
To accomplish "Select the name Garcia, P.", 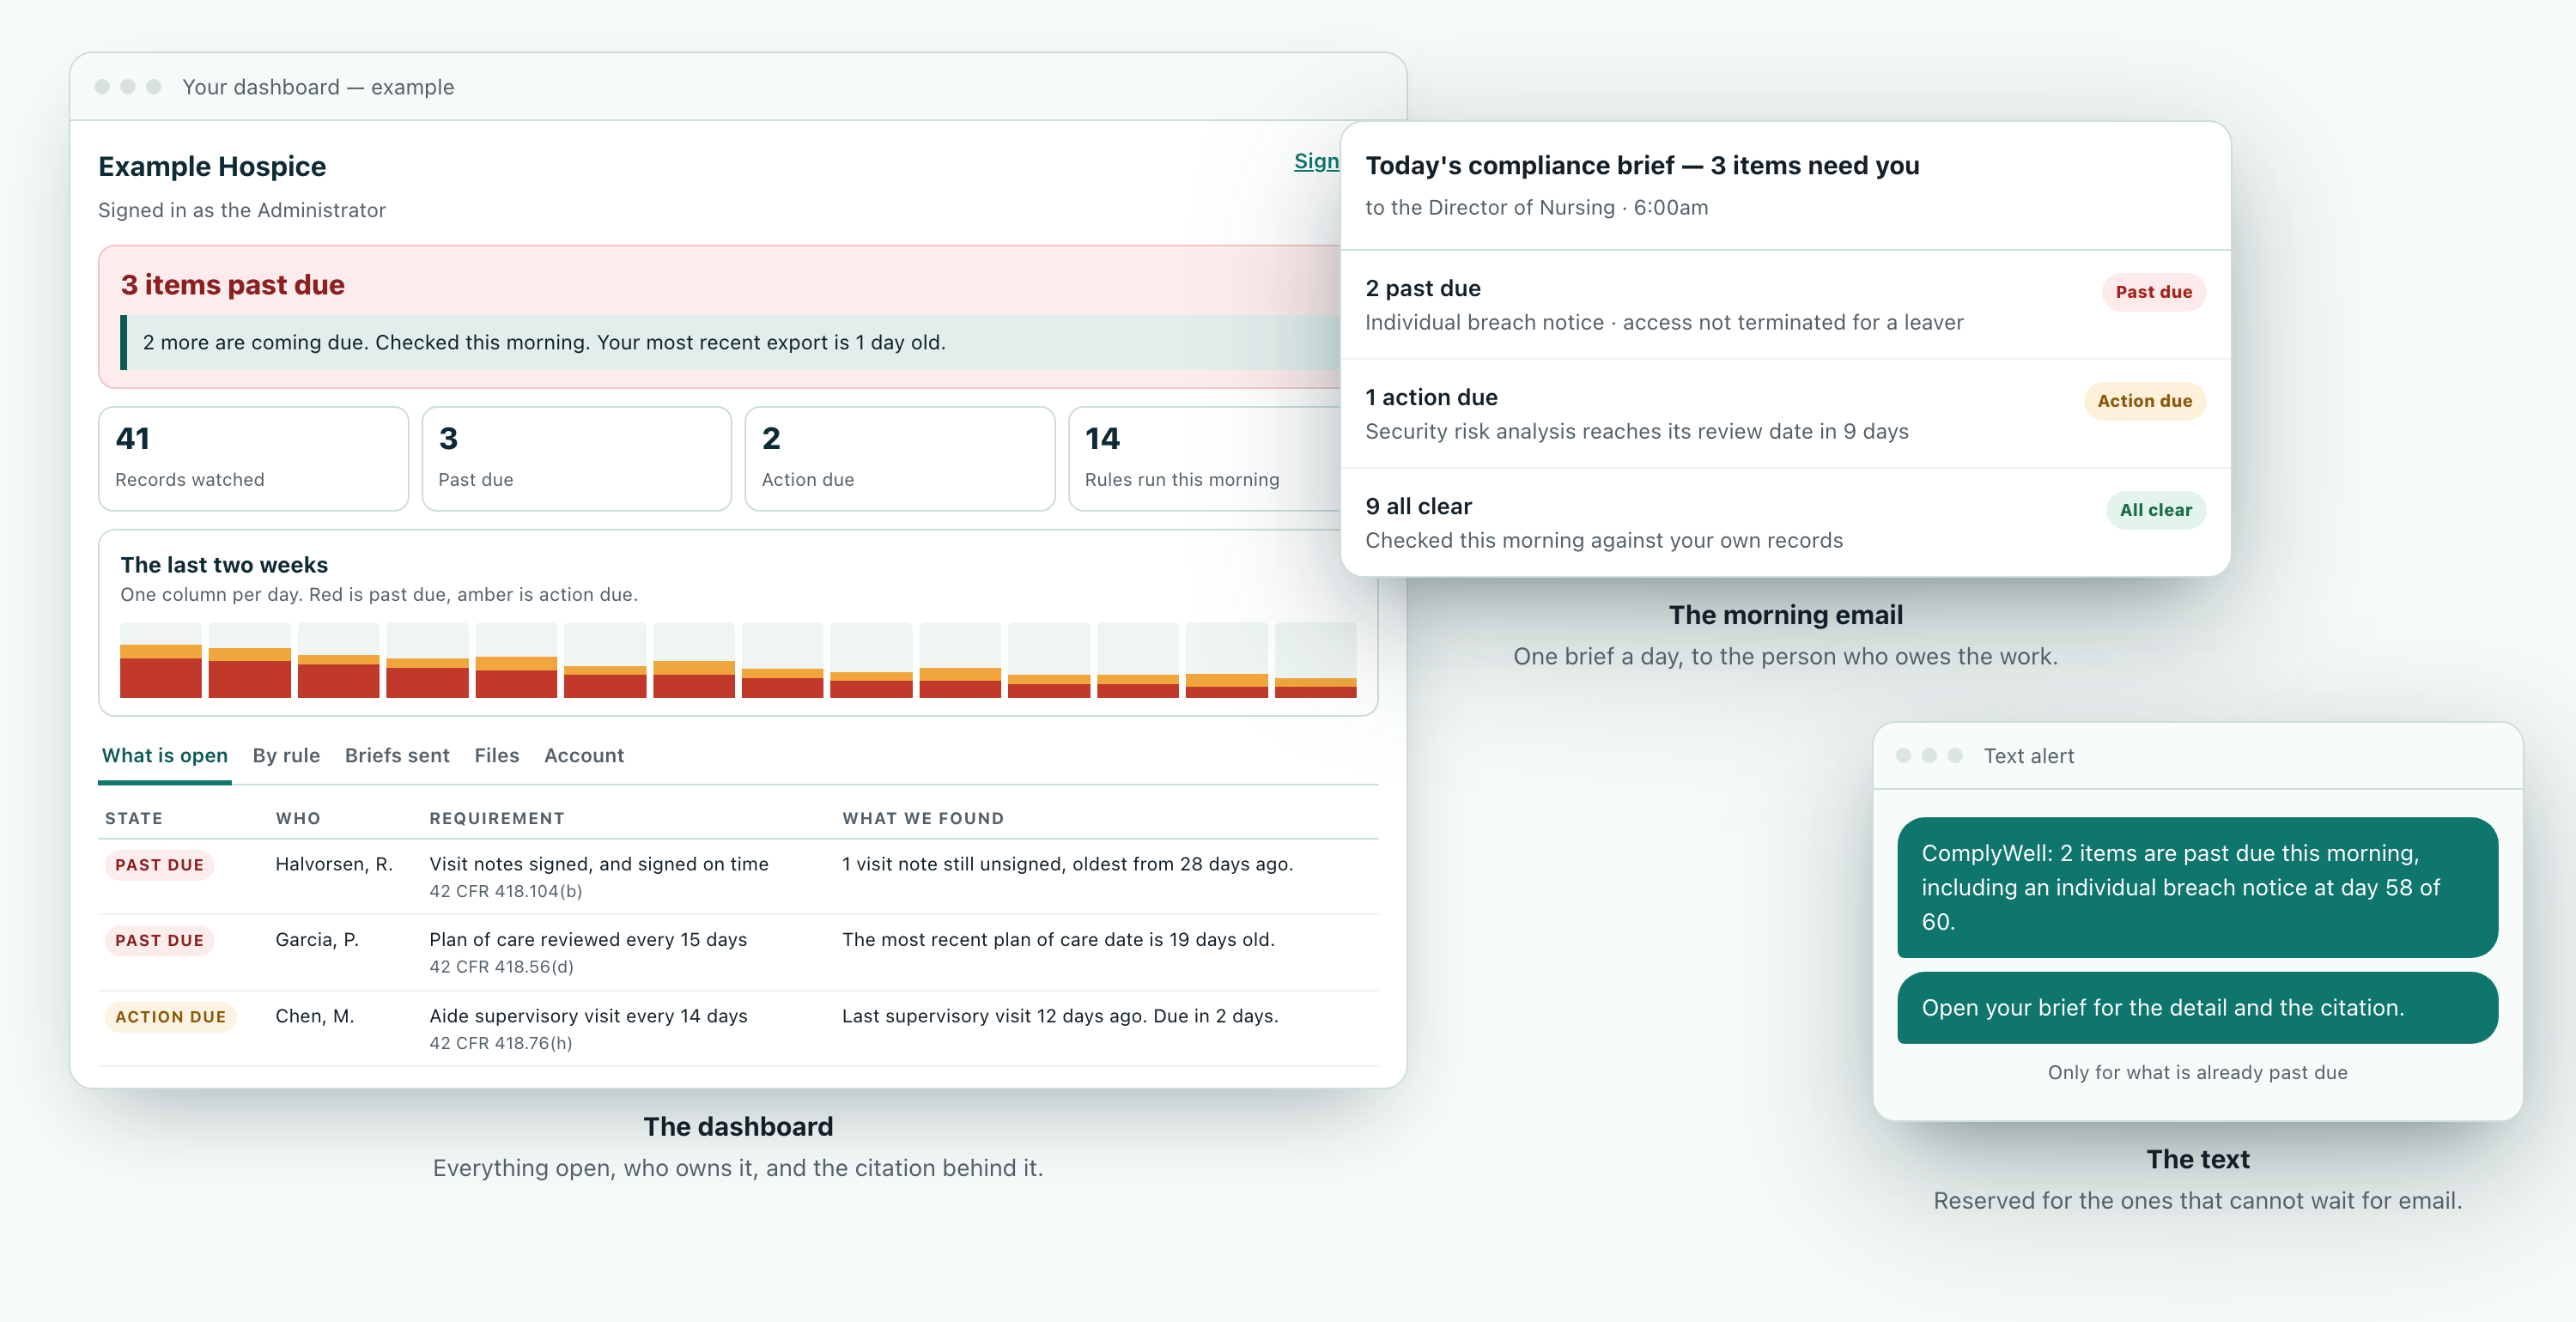I will 317,939.
